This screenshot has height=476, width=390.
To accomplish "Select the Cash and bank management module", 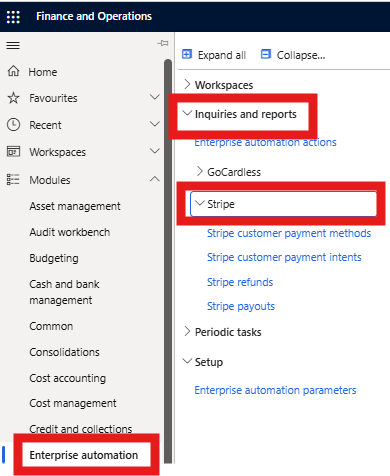I will [x=64, y=292].
